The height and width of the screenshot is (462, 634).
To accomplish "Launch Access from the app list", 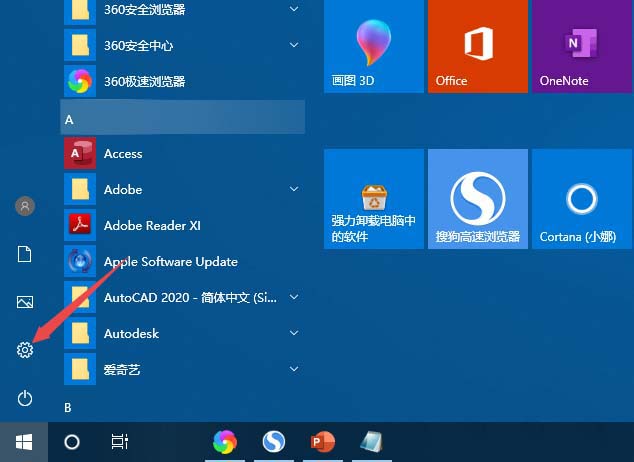I will pyautogui.click(x=184, y=153).
